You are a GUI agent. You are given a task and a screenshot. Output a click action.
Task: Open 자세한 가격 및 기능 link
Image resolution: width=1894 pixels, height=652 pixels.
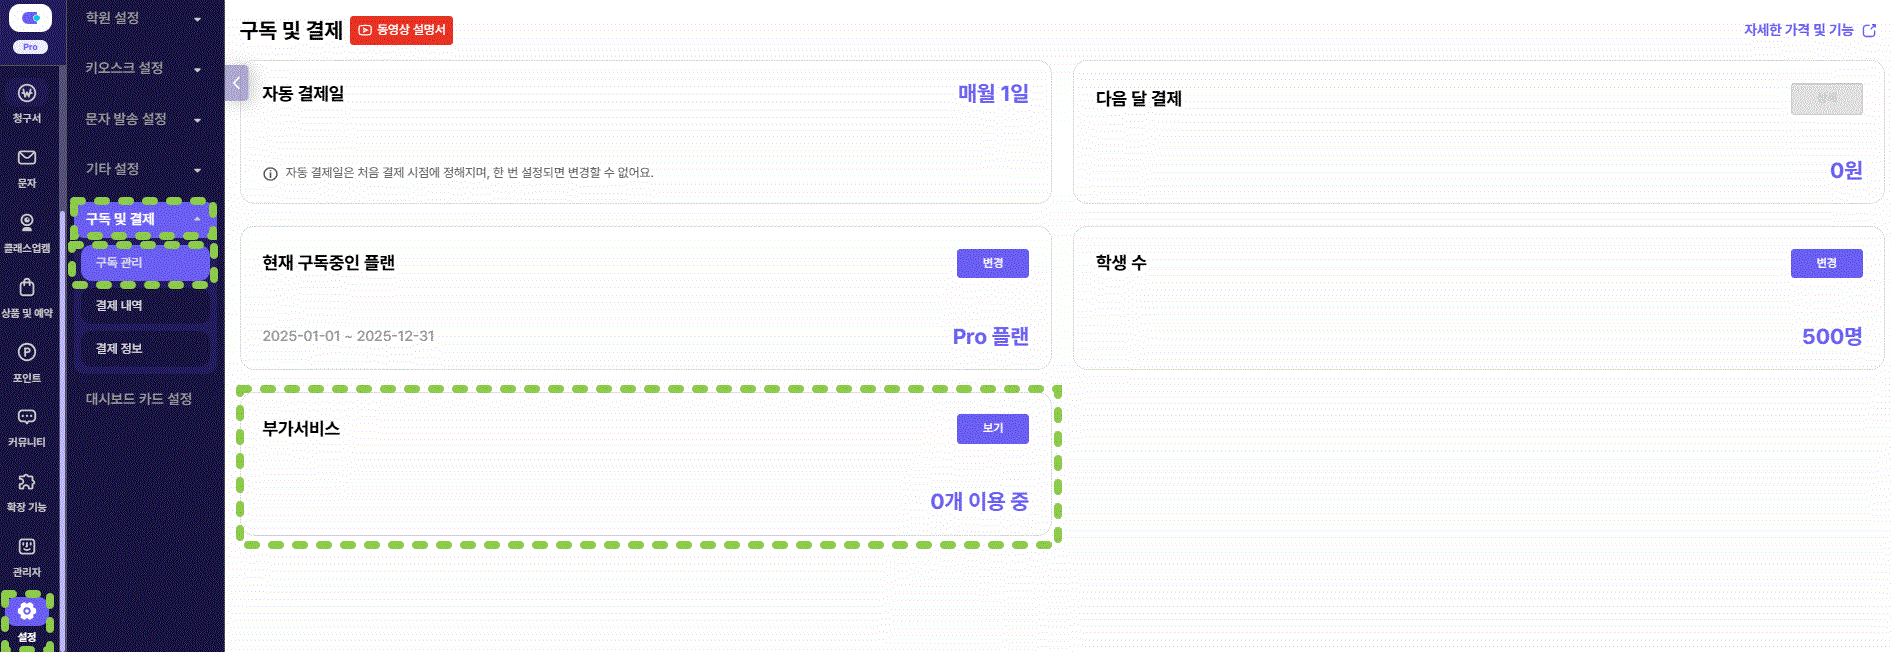(1809, 30)
